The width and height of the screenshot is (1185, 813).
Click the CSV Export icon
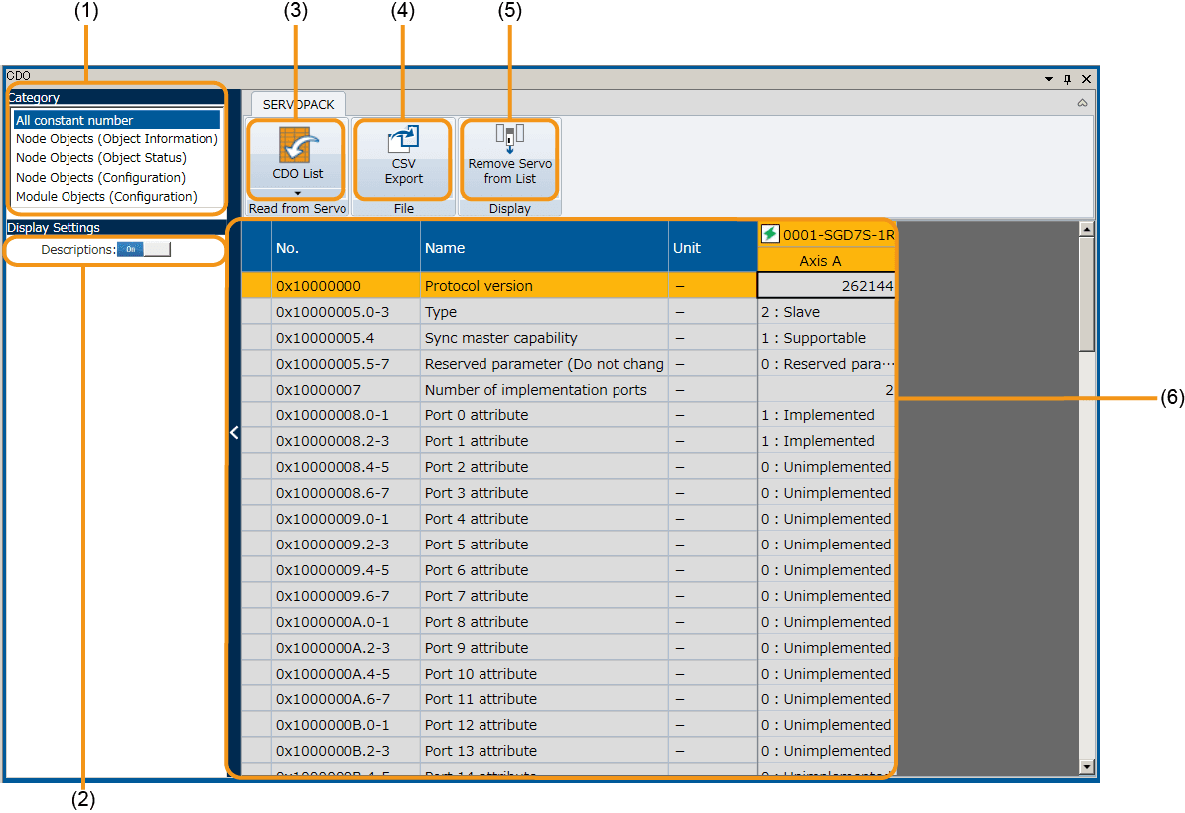(404, 140)
